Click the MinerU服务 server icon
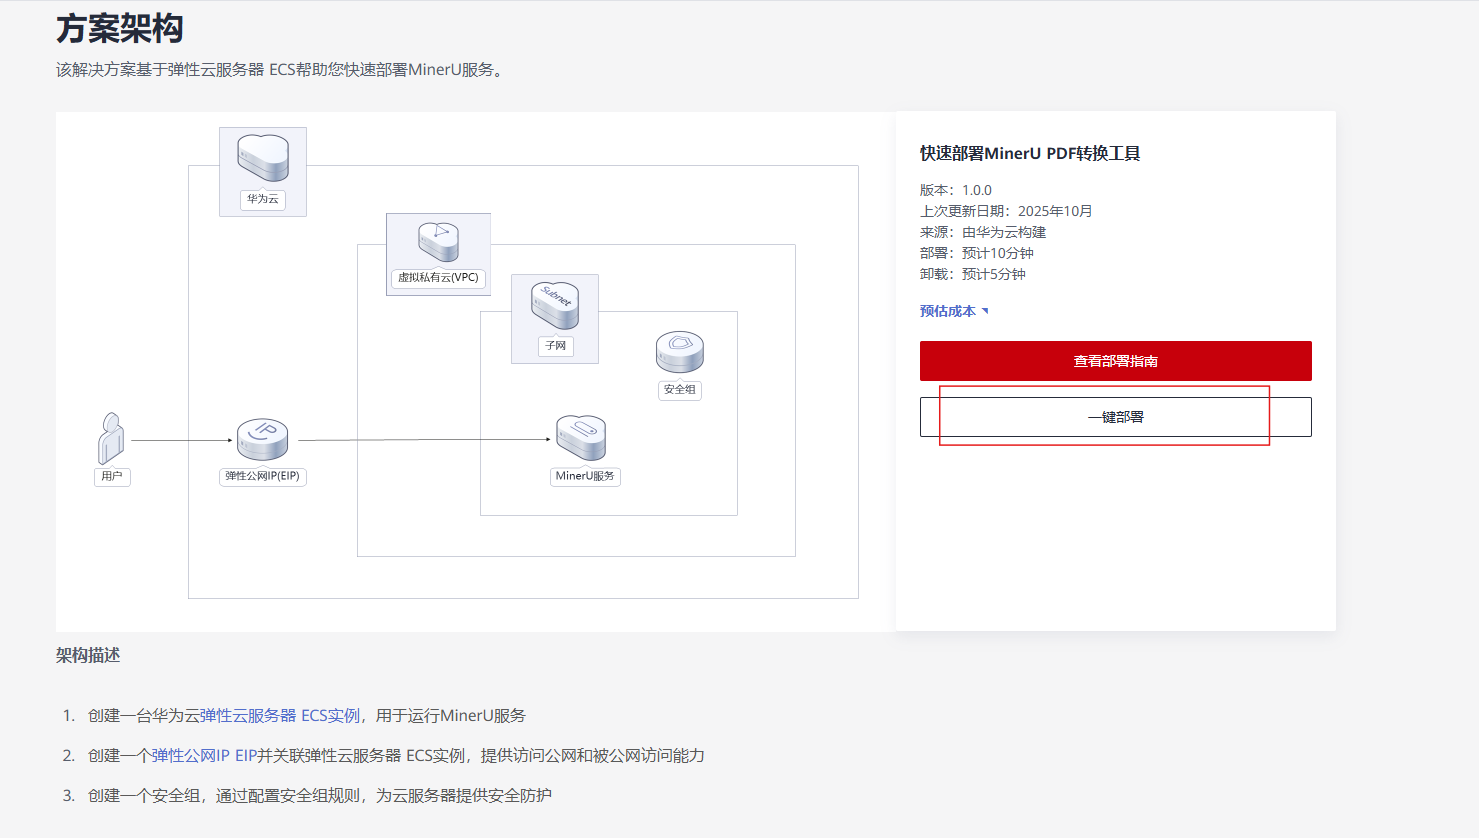Viewport: 1479px width, 838px height. click(x=581, y=438)
